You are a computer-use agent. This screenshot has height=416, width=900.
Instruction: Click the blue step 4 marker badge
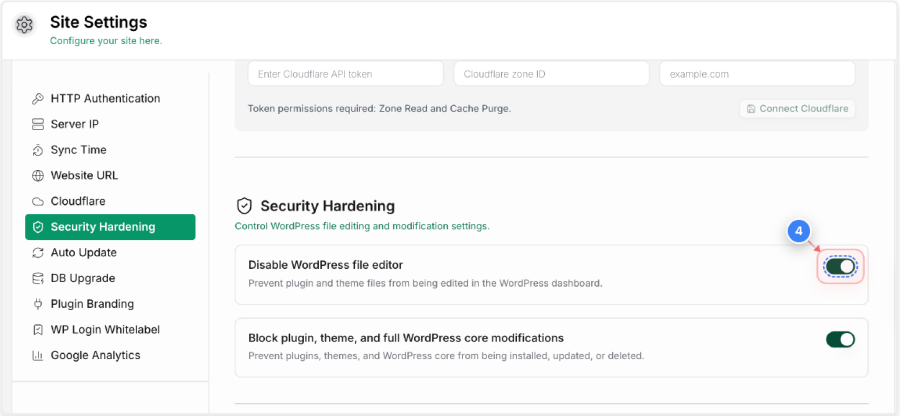(x=798, y=232)
